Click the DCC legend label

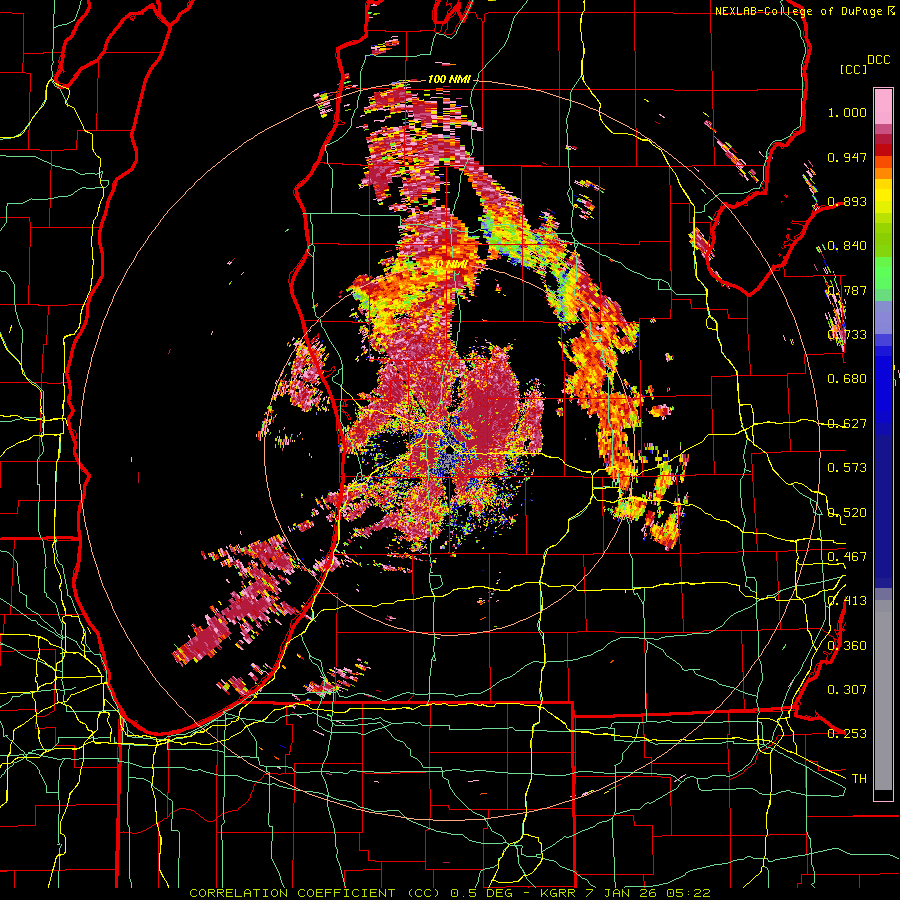pyautogui.click(x=878, y=60)
